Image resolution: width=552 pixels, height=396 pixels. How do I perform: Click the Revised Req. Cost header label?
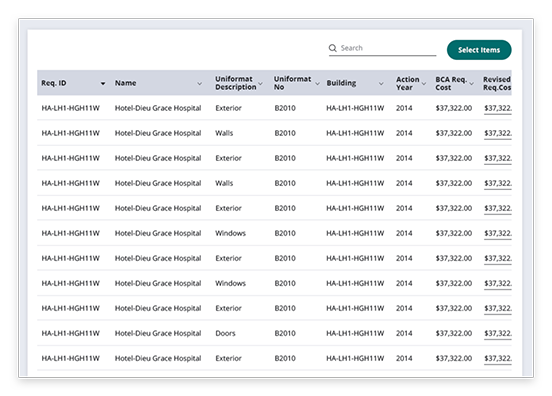[497, 83]
